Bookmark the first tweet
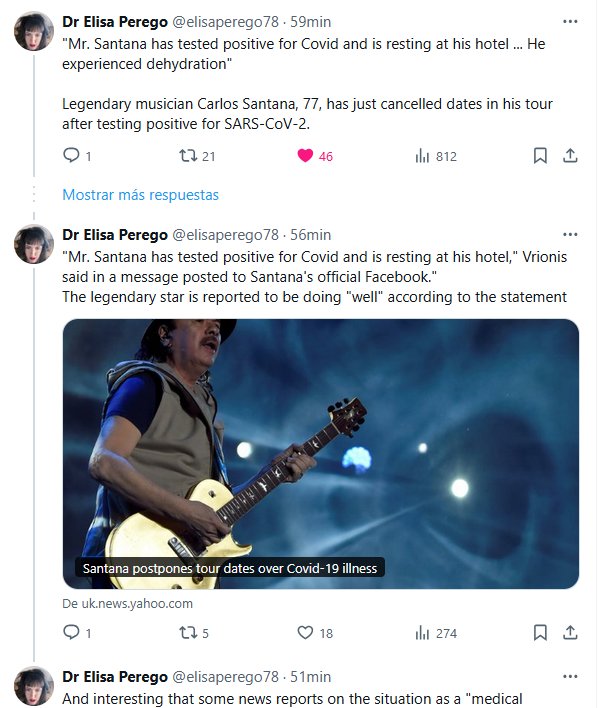Viewport: 612px width, 708px height. coord(540,155)
